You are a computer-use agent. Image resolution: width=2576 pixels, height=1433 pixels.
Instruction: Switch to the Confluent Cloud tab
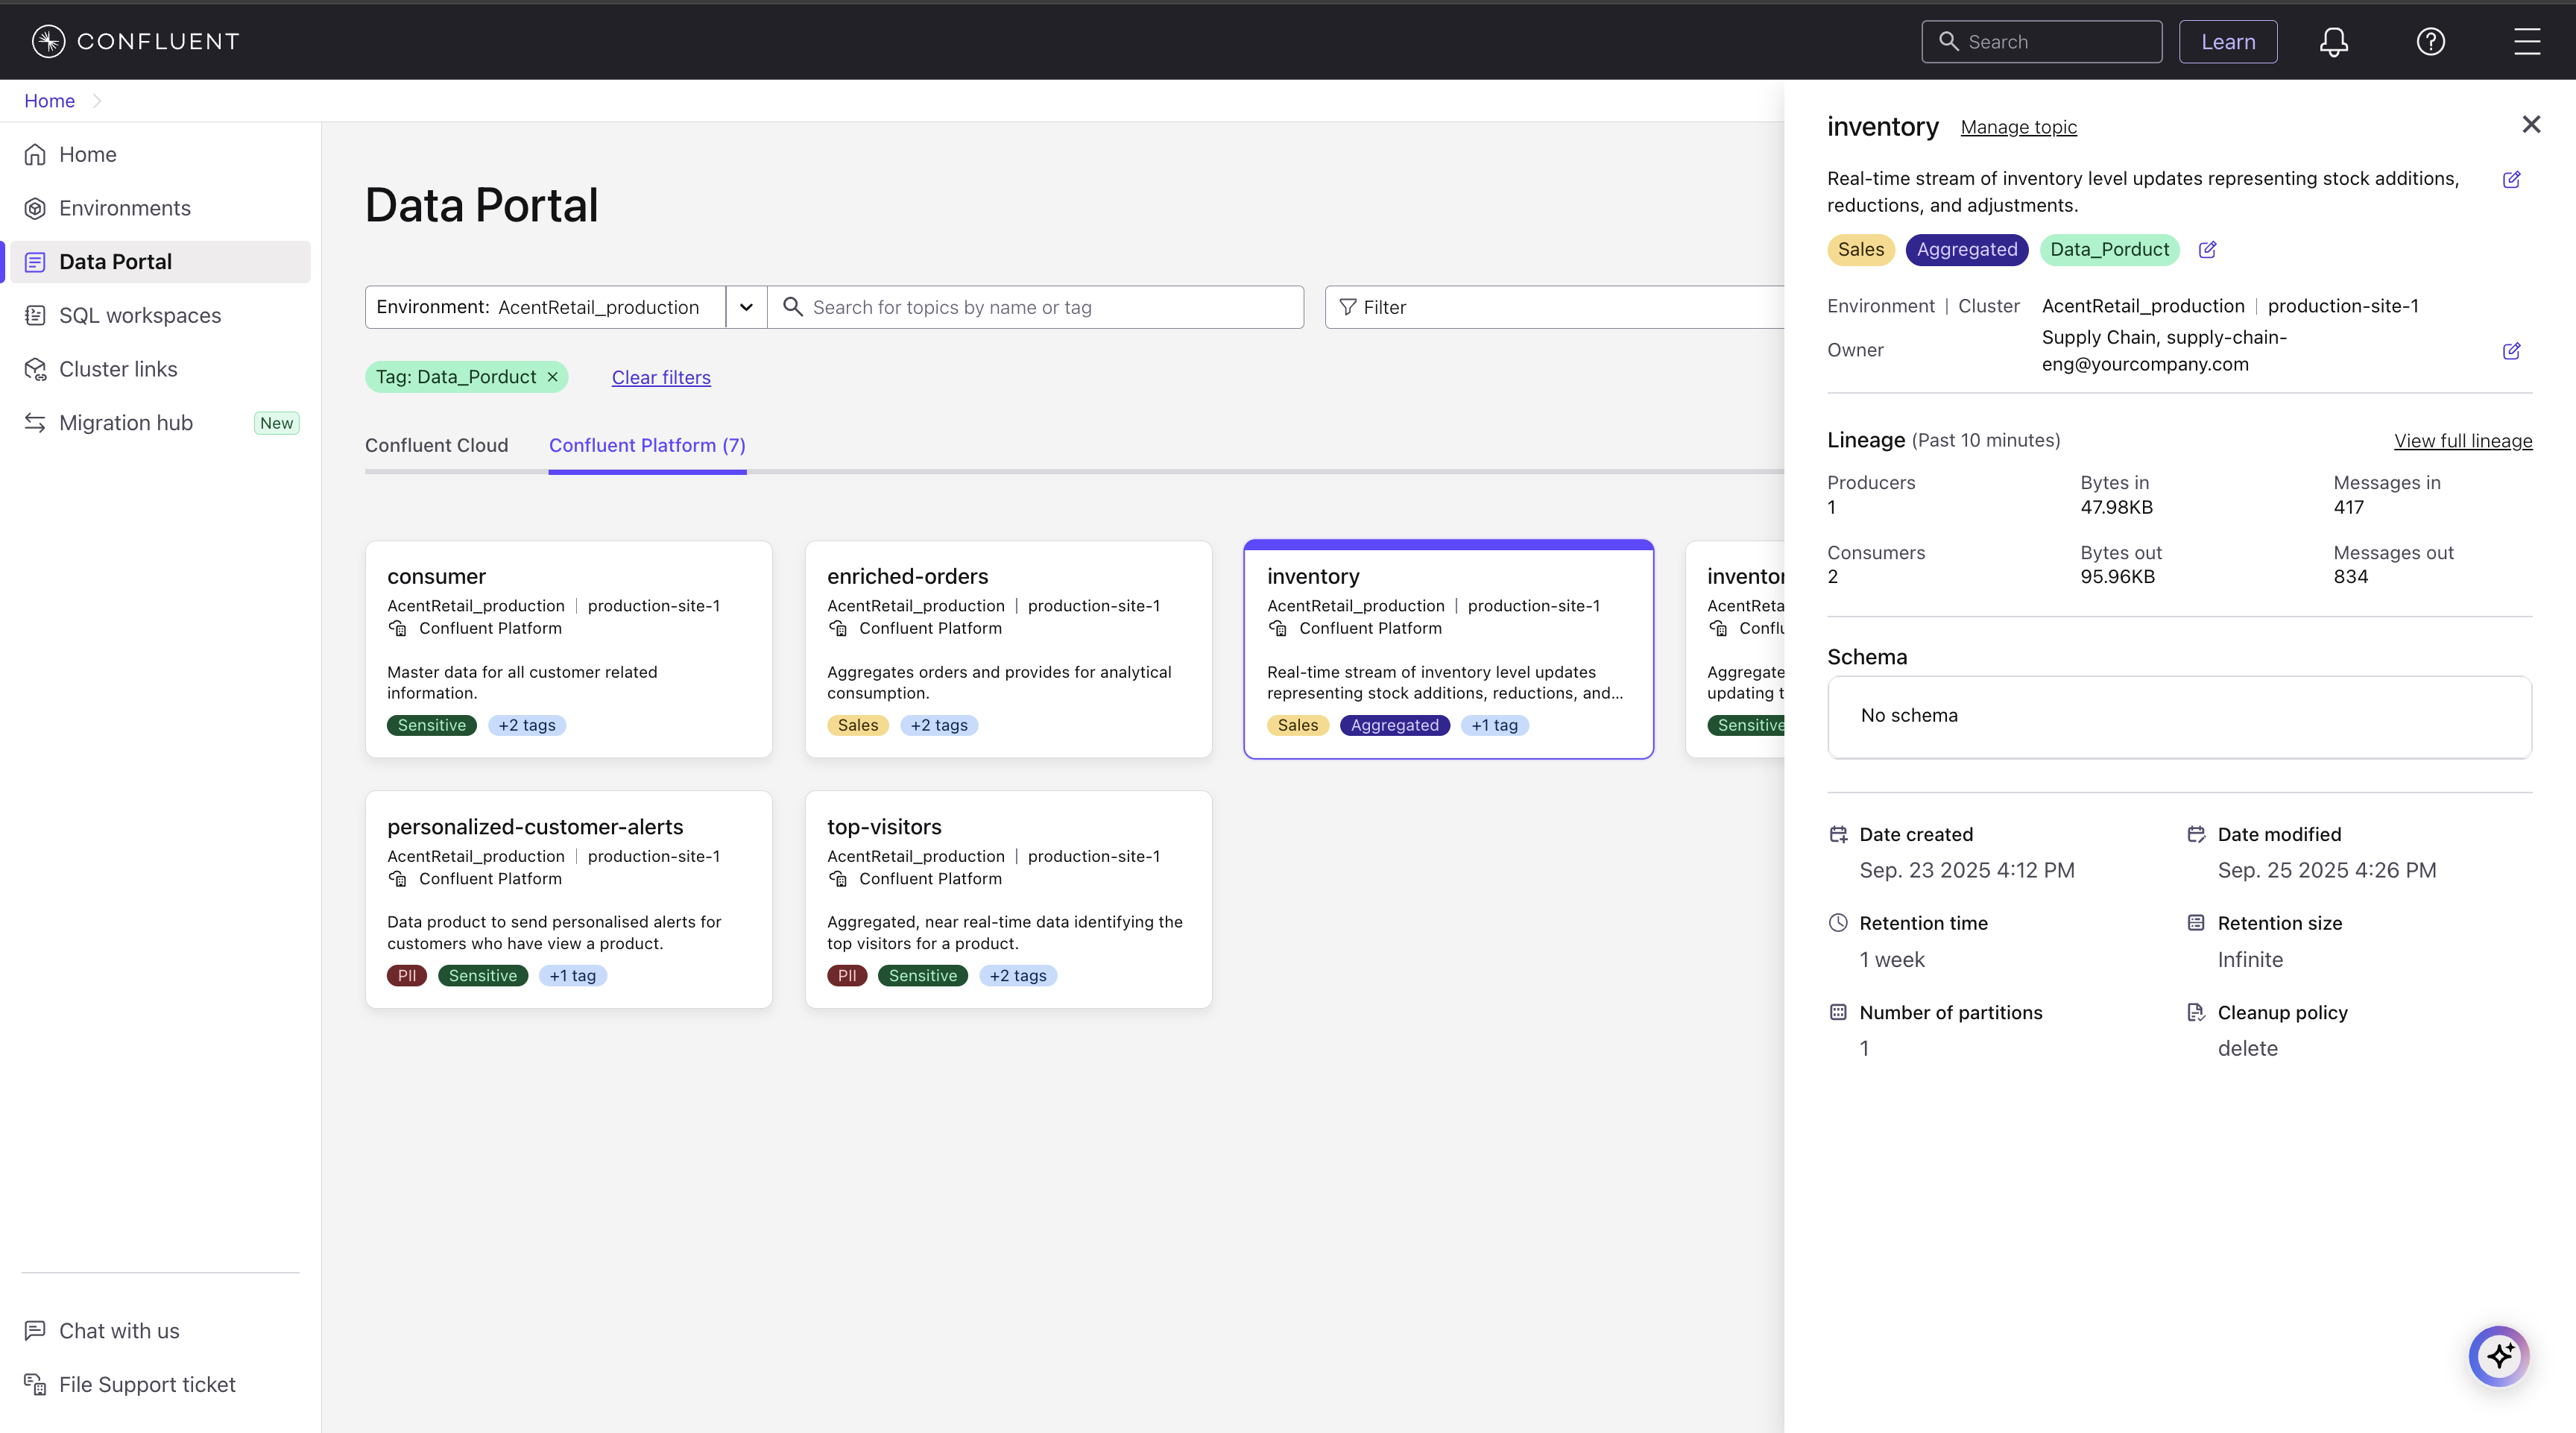coord(436,445)
